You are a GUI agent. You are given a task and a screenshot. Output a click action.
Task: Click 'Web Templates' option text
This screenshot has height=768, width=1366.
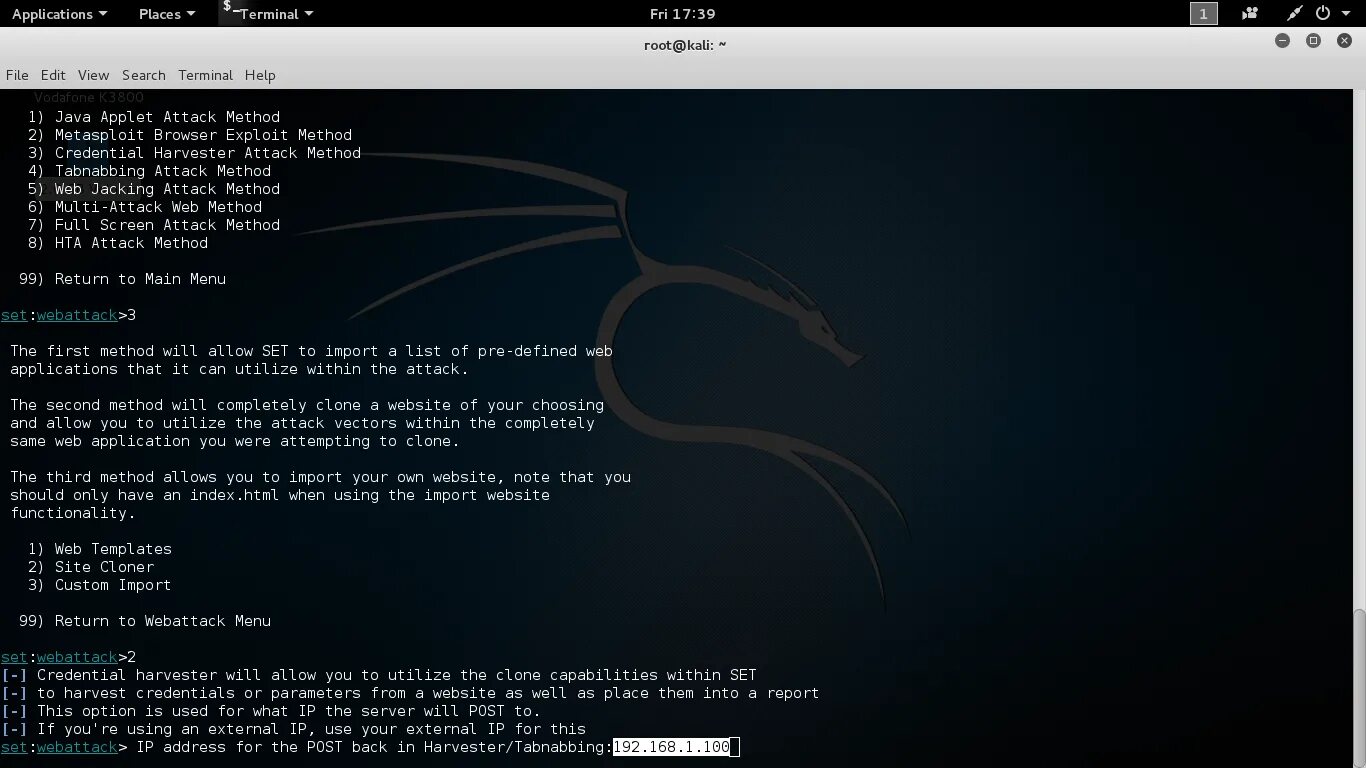pyautogui.click(x=113, y=549)
